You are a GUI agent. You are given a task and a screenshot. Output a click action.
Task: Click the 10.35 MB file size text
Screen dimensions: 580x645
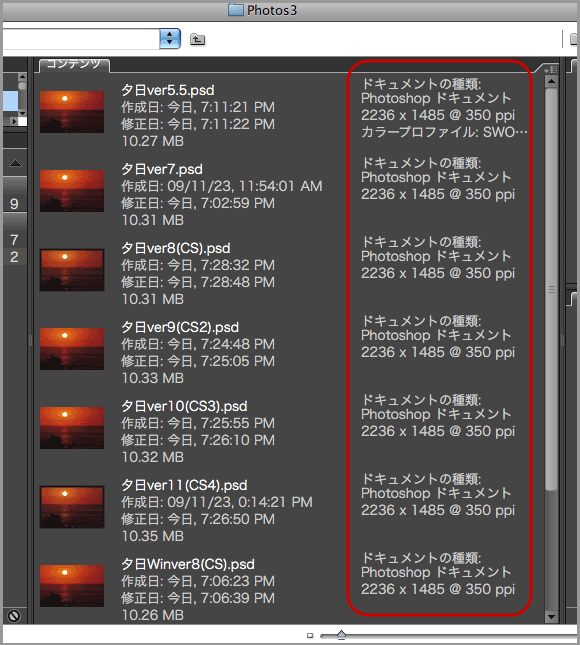coord(153,536)
